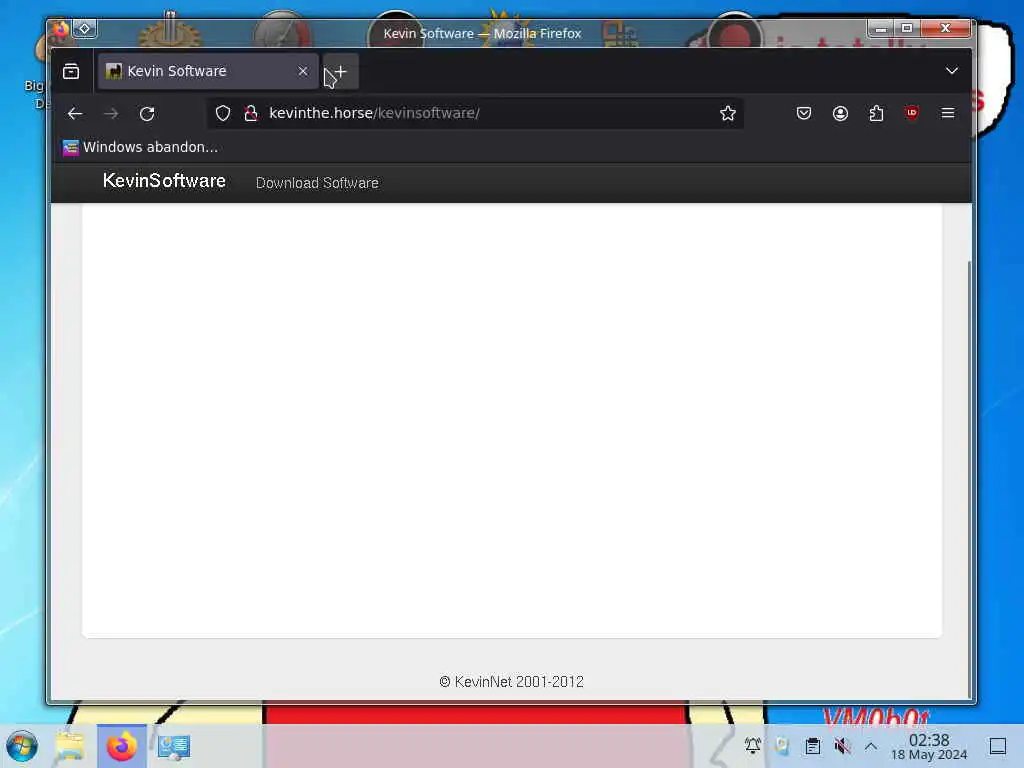The image size is (1024, 768).
Task: Minimize the Firefox window
Action: click(881, 27)
